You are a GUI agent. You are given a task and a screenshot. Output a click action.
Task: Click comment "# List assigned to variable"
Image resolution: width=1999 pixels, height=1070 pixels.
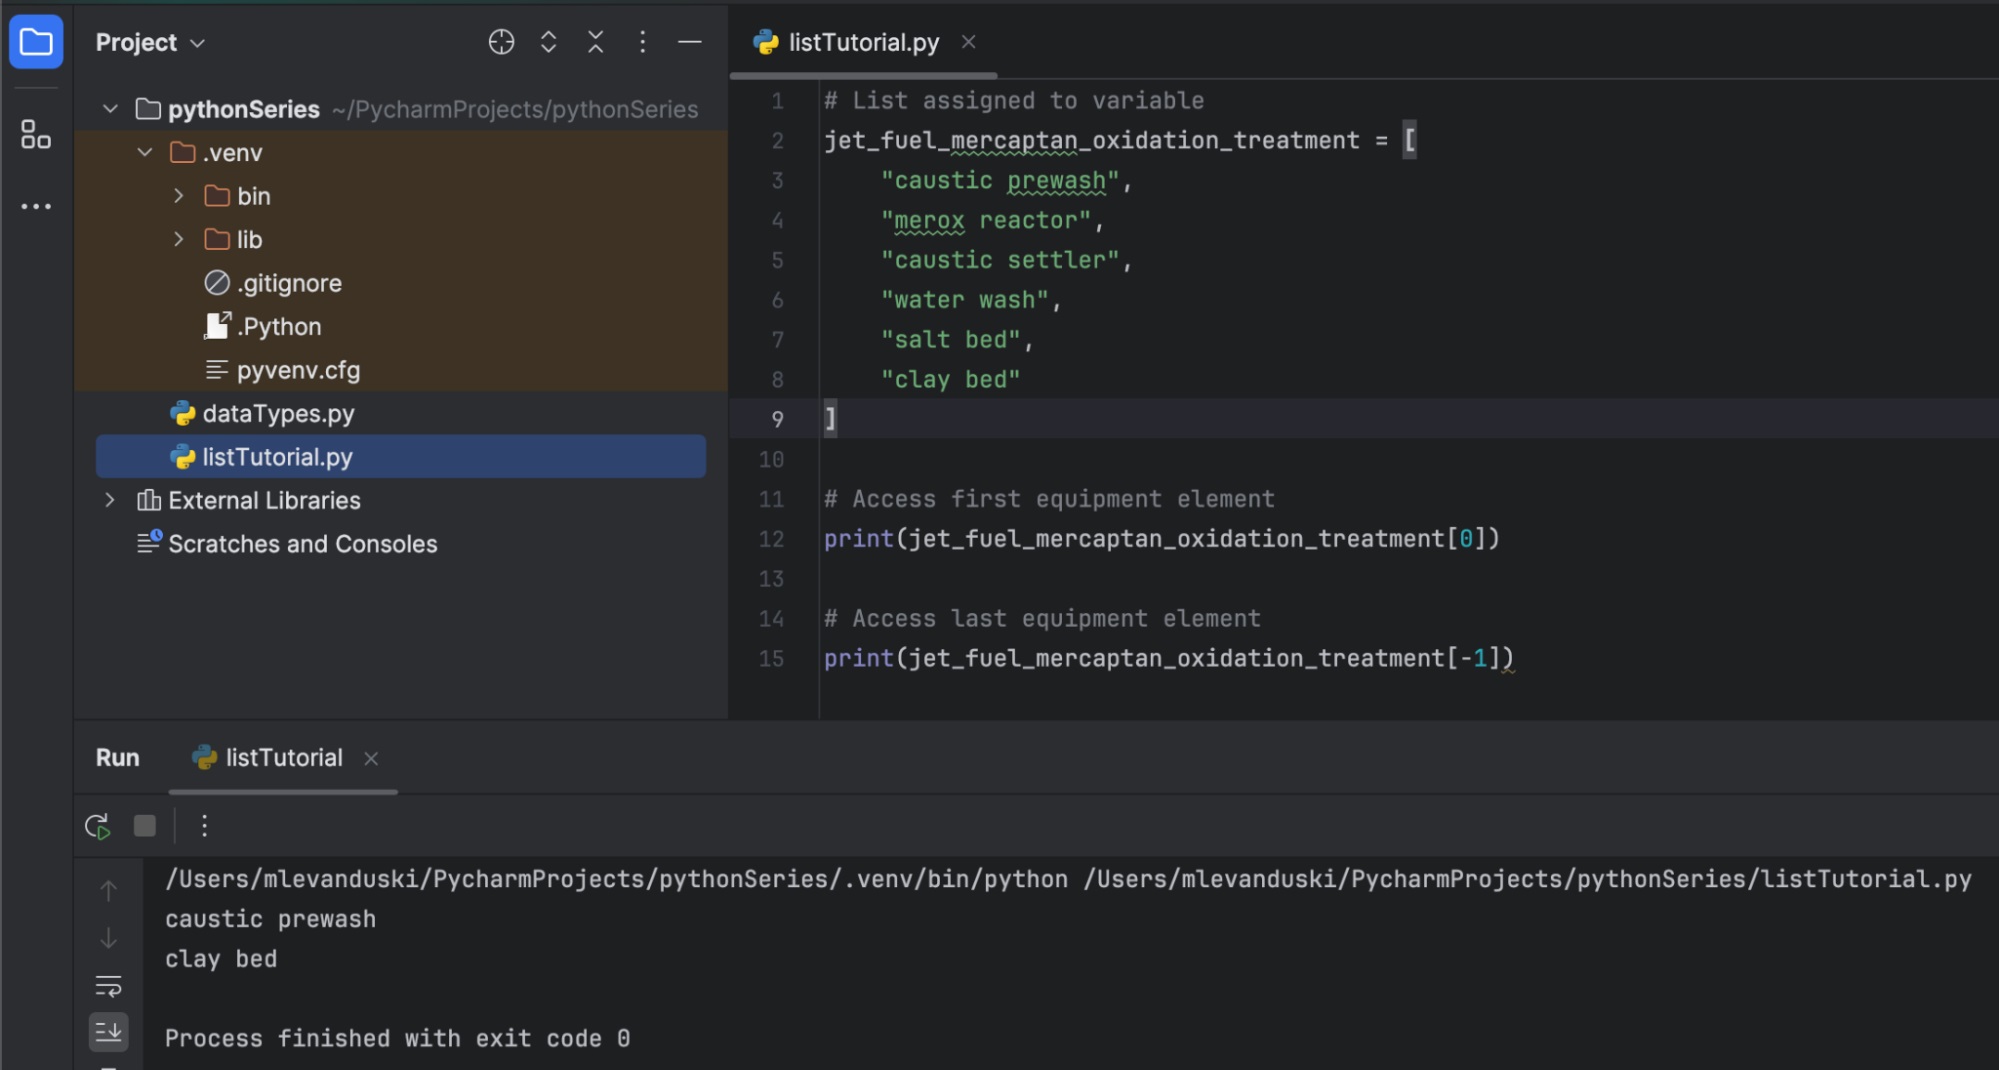(1014, 101)
